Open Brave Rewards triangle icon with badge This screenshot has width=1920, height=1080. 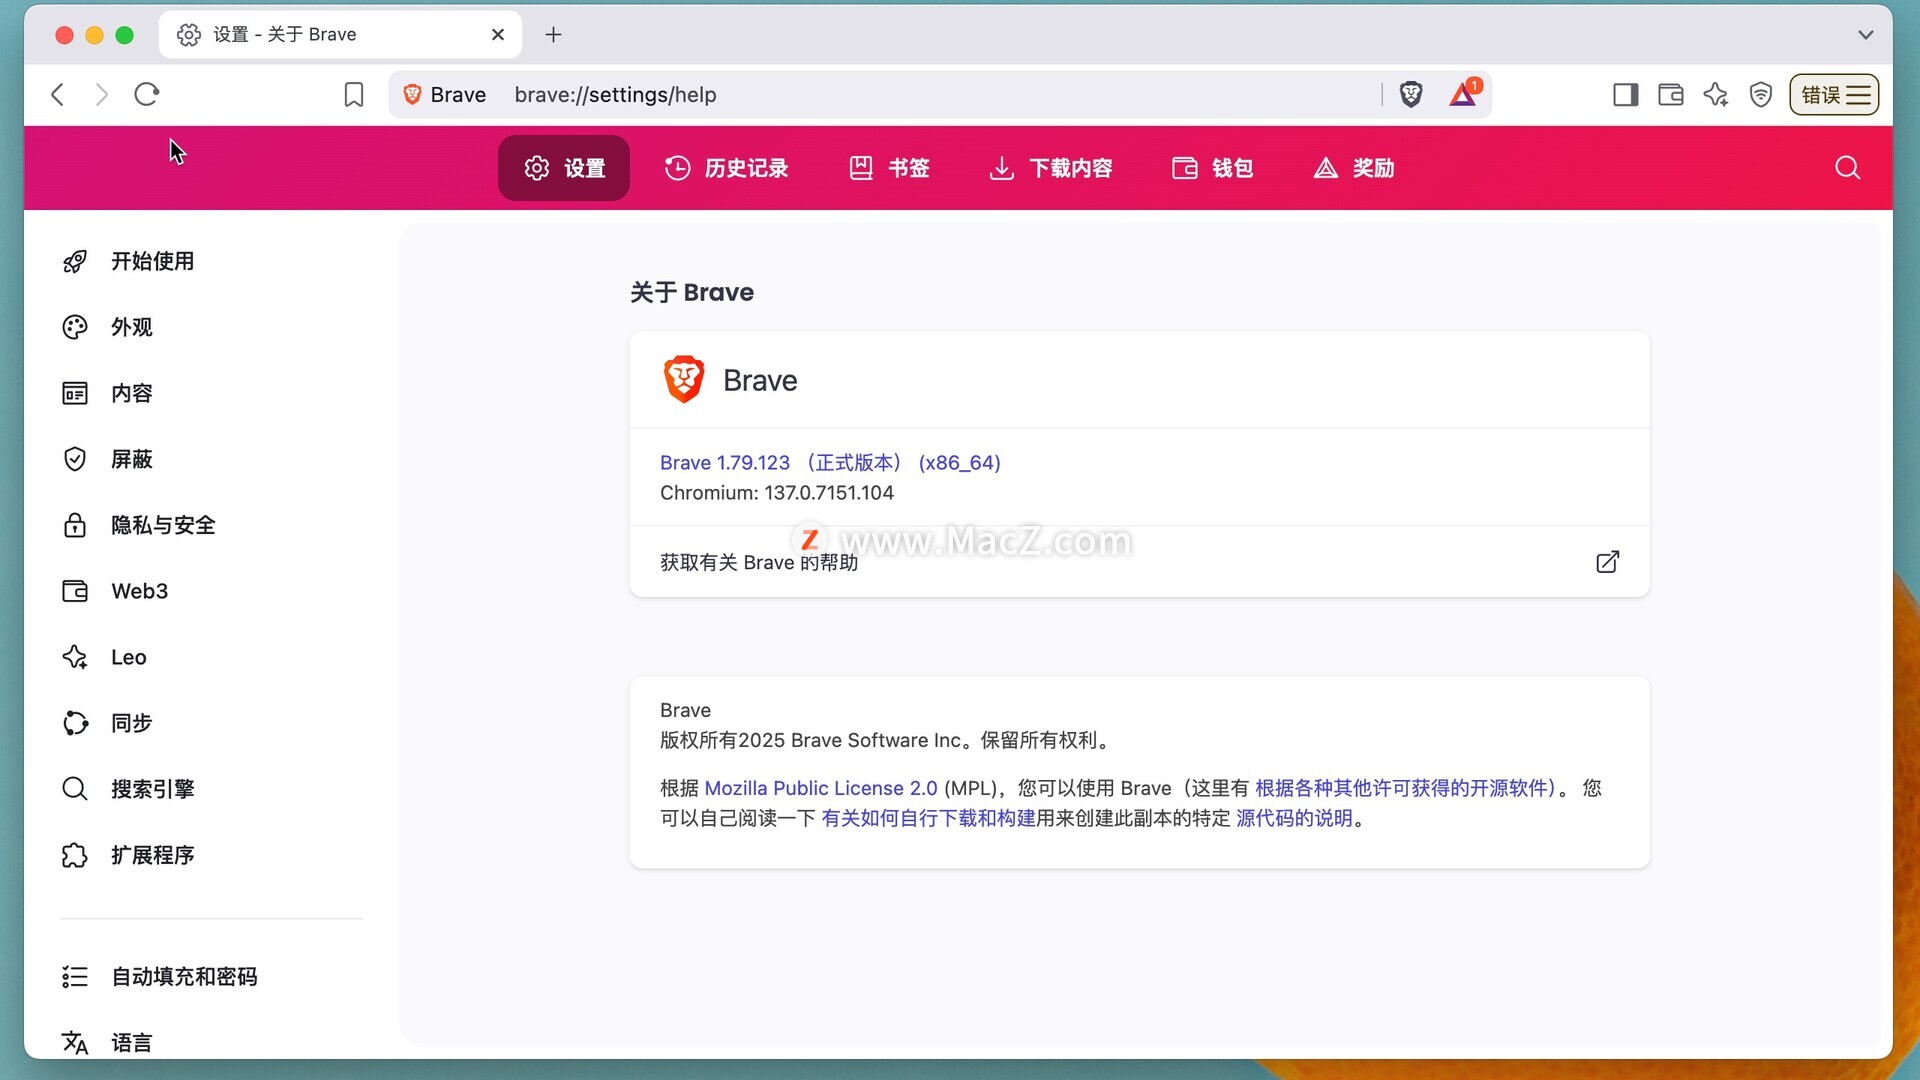(x=1465, y=93)
